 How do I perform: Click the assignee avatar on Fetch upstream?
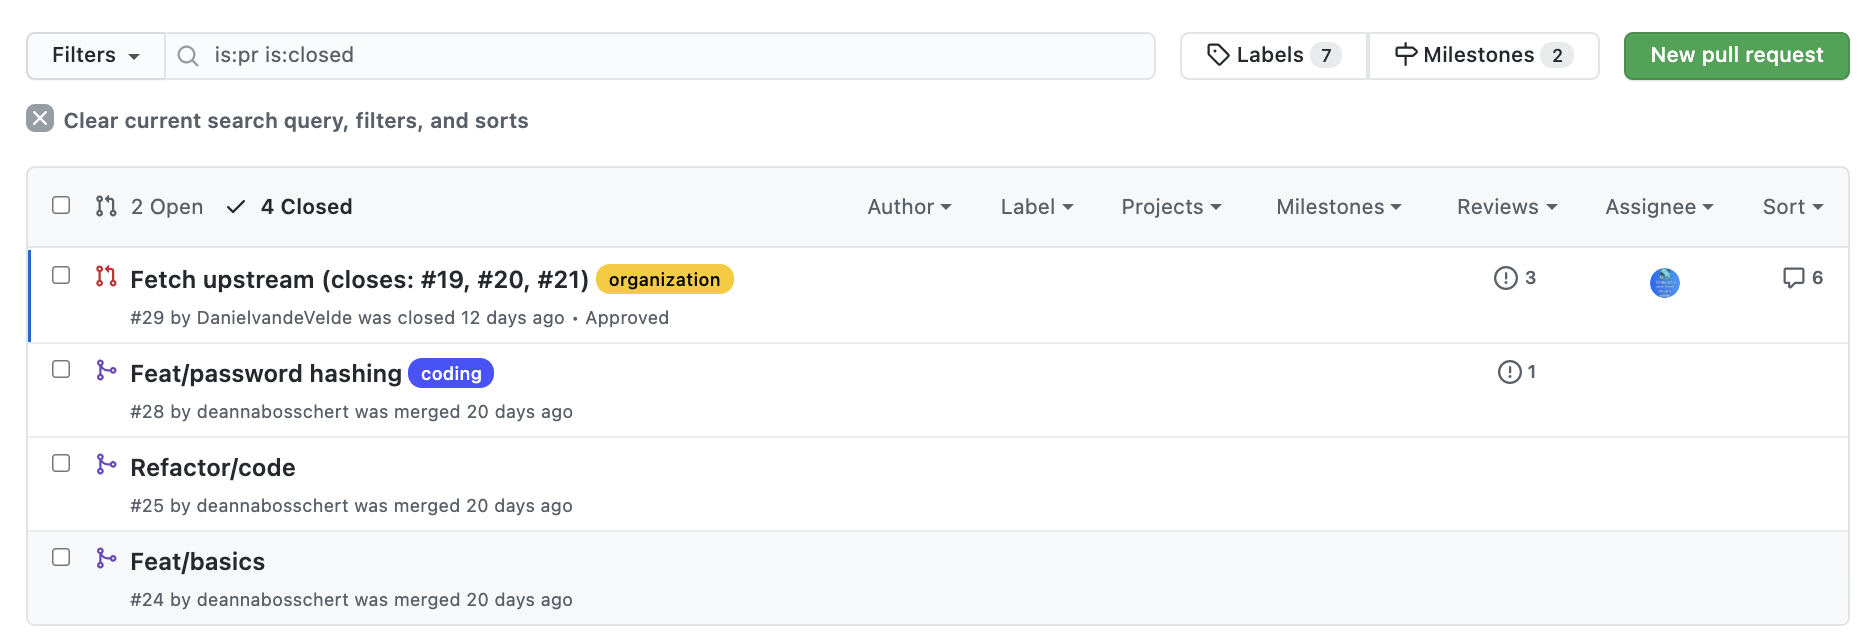1663,282
